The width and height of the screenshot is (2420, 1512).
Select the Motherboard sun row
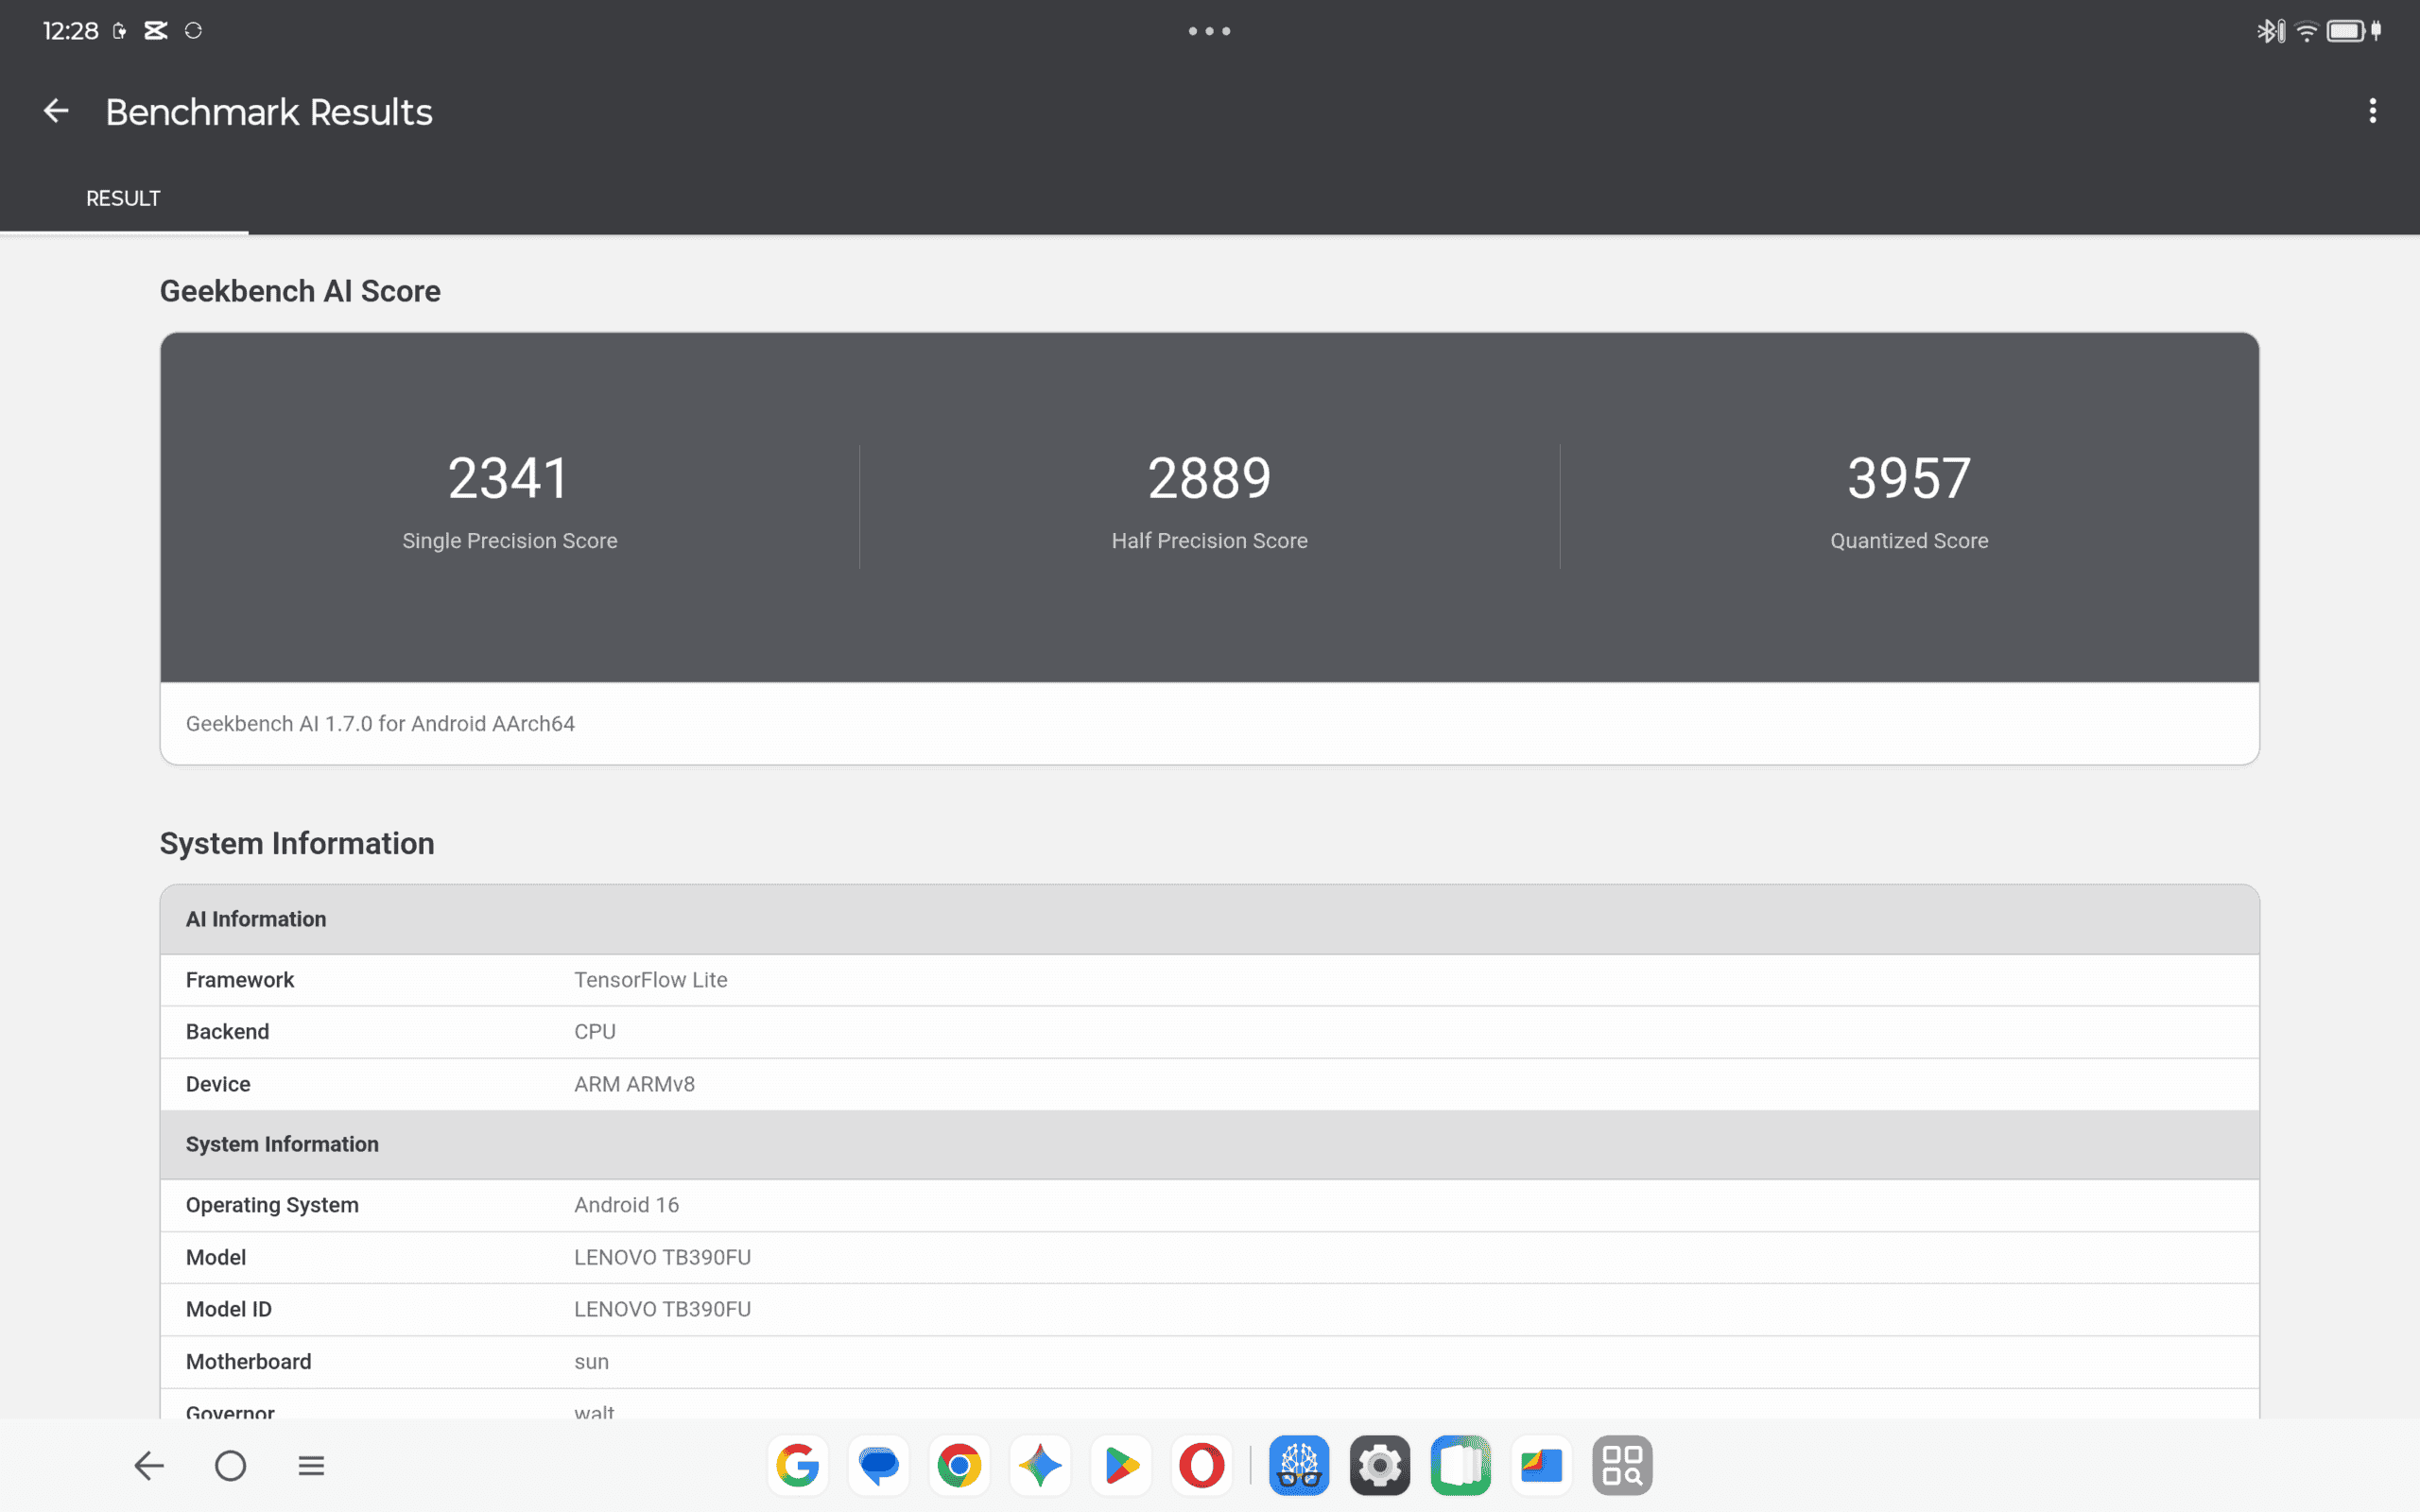(1209, 1362)
